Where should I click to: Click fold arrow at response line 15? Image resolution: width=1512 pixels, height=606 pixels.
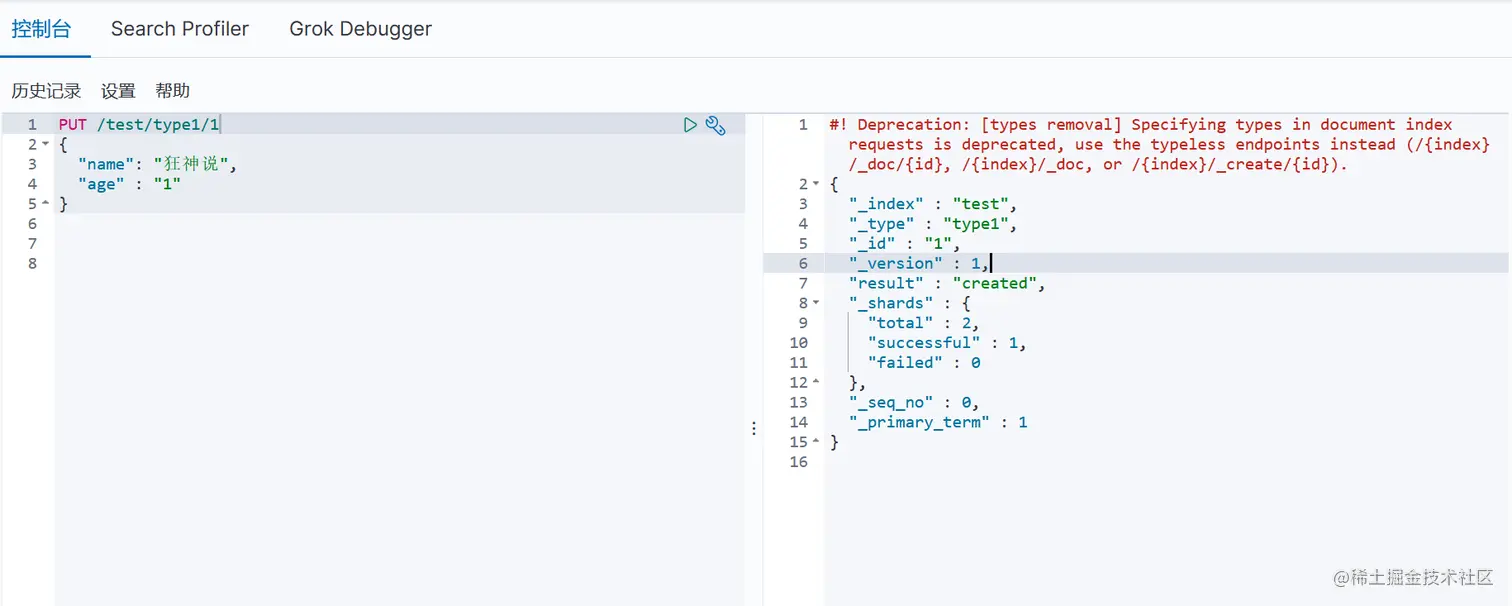pos(816,442)
